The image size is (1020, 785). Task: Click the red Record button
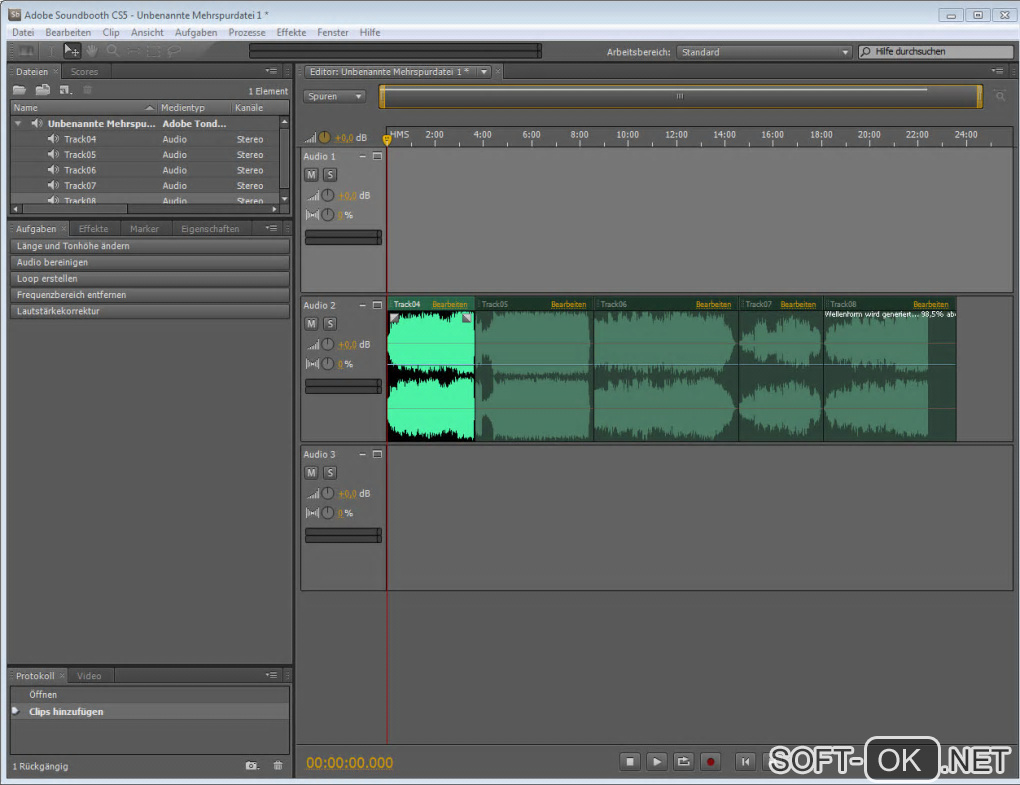(x=710, y=761)
